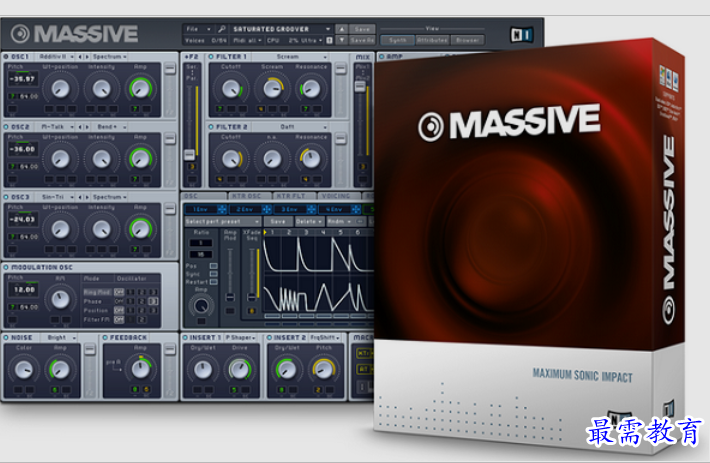Click Feedback Amp knob

tap(140, 370)
